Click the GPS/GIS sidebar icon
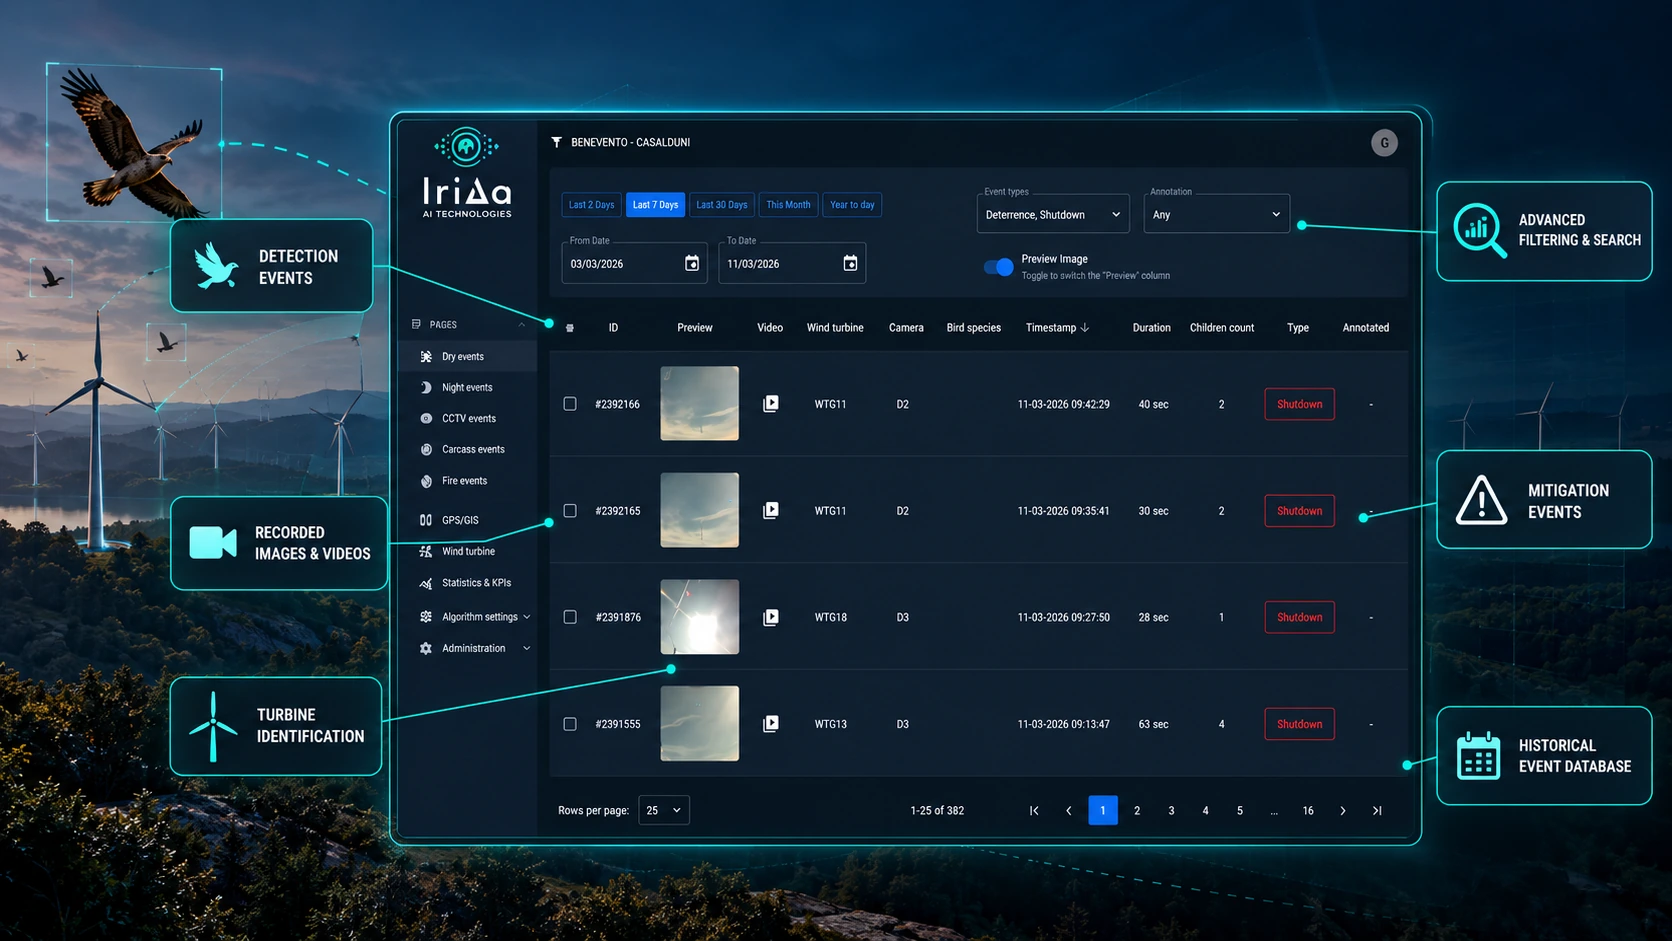Viewport: 1672px width, 941px height. 426,520
